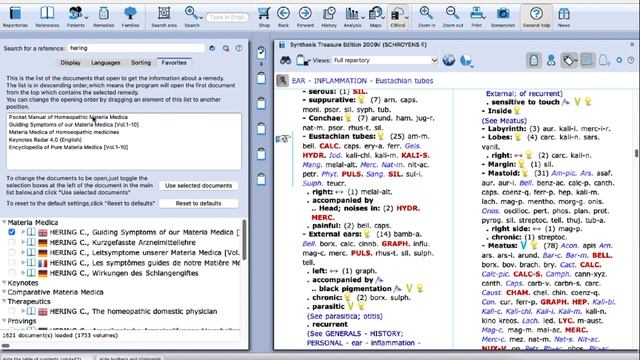Click the binoculars find icon in repertory
The width and height of the screenshot is (640, 360).
[285, 60]
